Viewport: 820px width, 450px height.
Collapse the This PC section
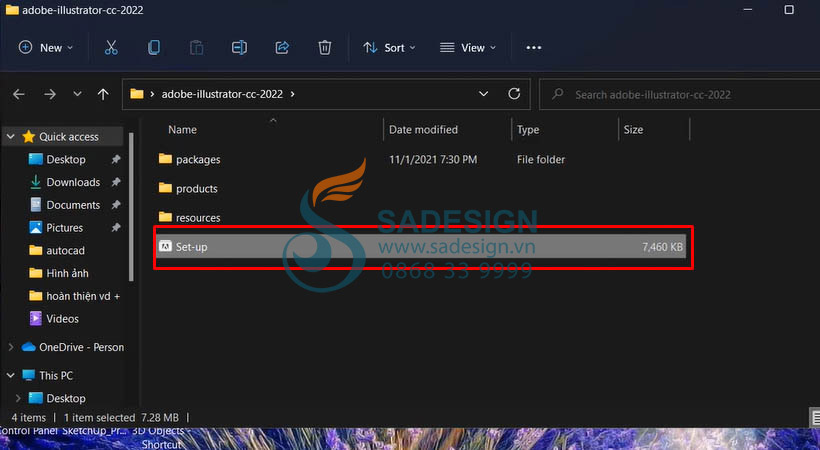[x=10, y=375]
